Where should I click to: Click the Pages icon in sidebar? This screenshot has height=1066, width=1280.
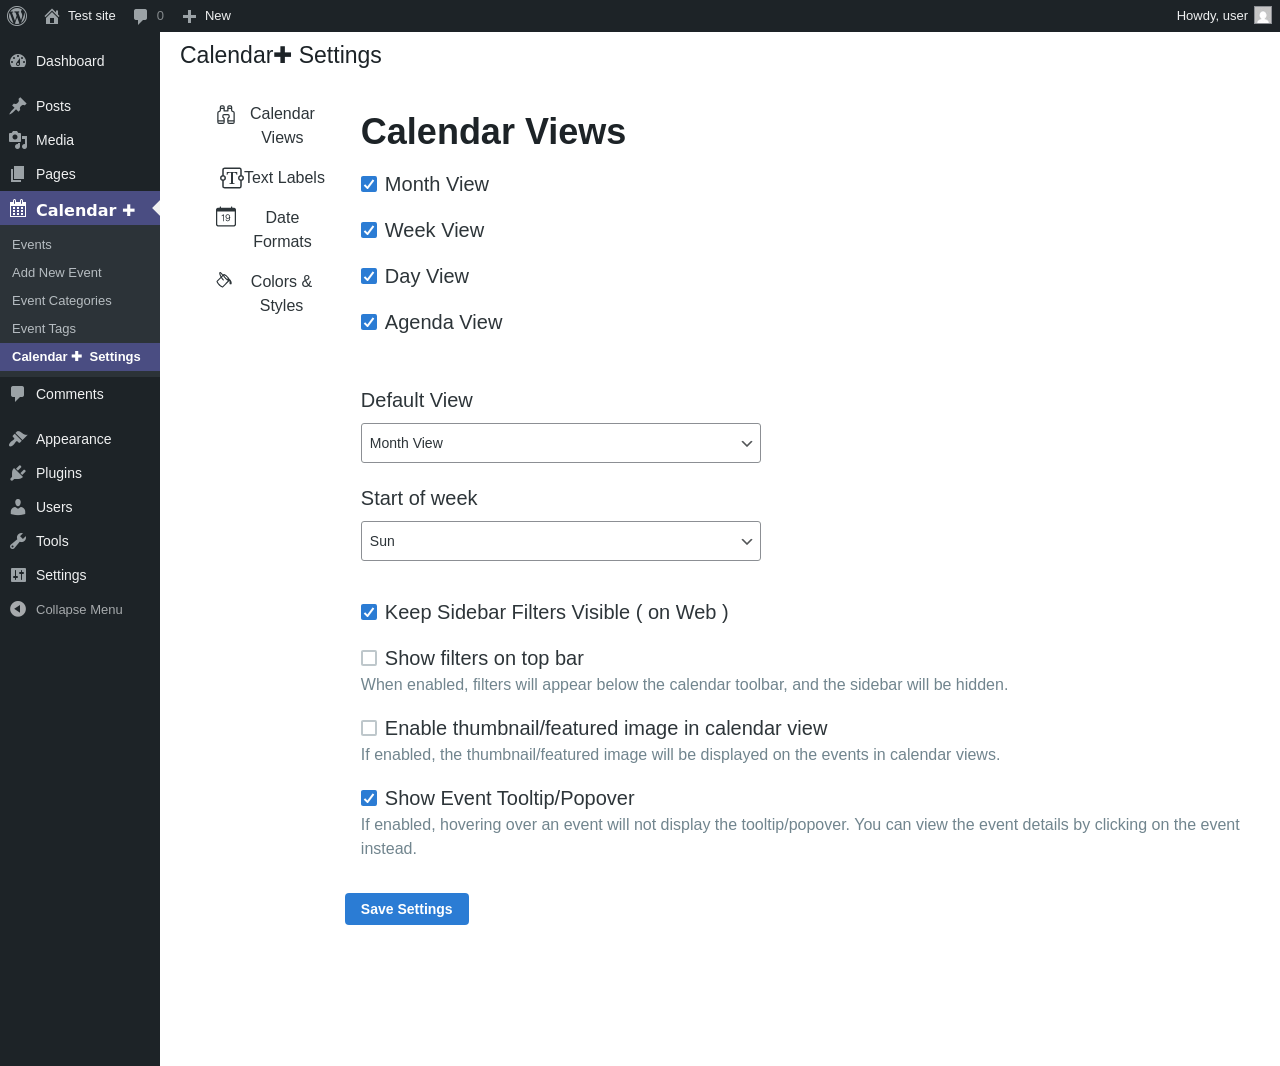tap(18, 174)
